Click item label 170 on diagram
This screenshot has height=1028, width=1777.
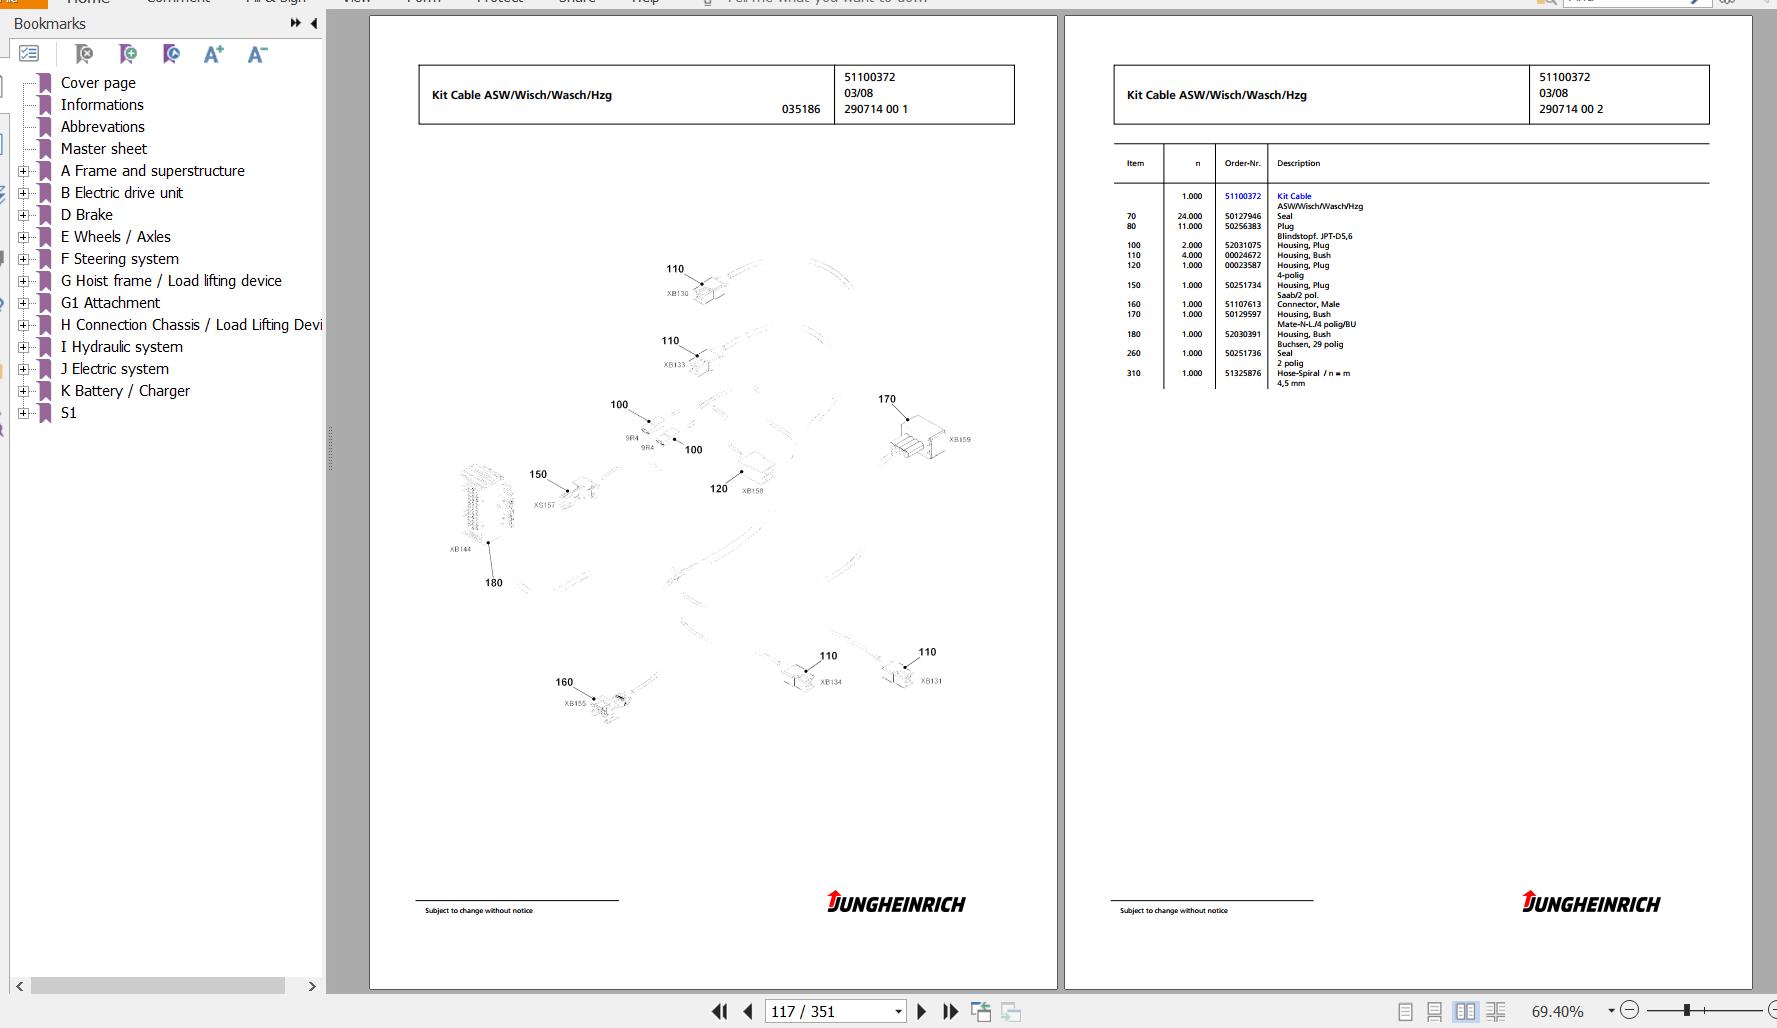[x=887, y=399]
